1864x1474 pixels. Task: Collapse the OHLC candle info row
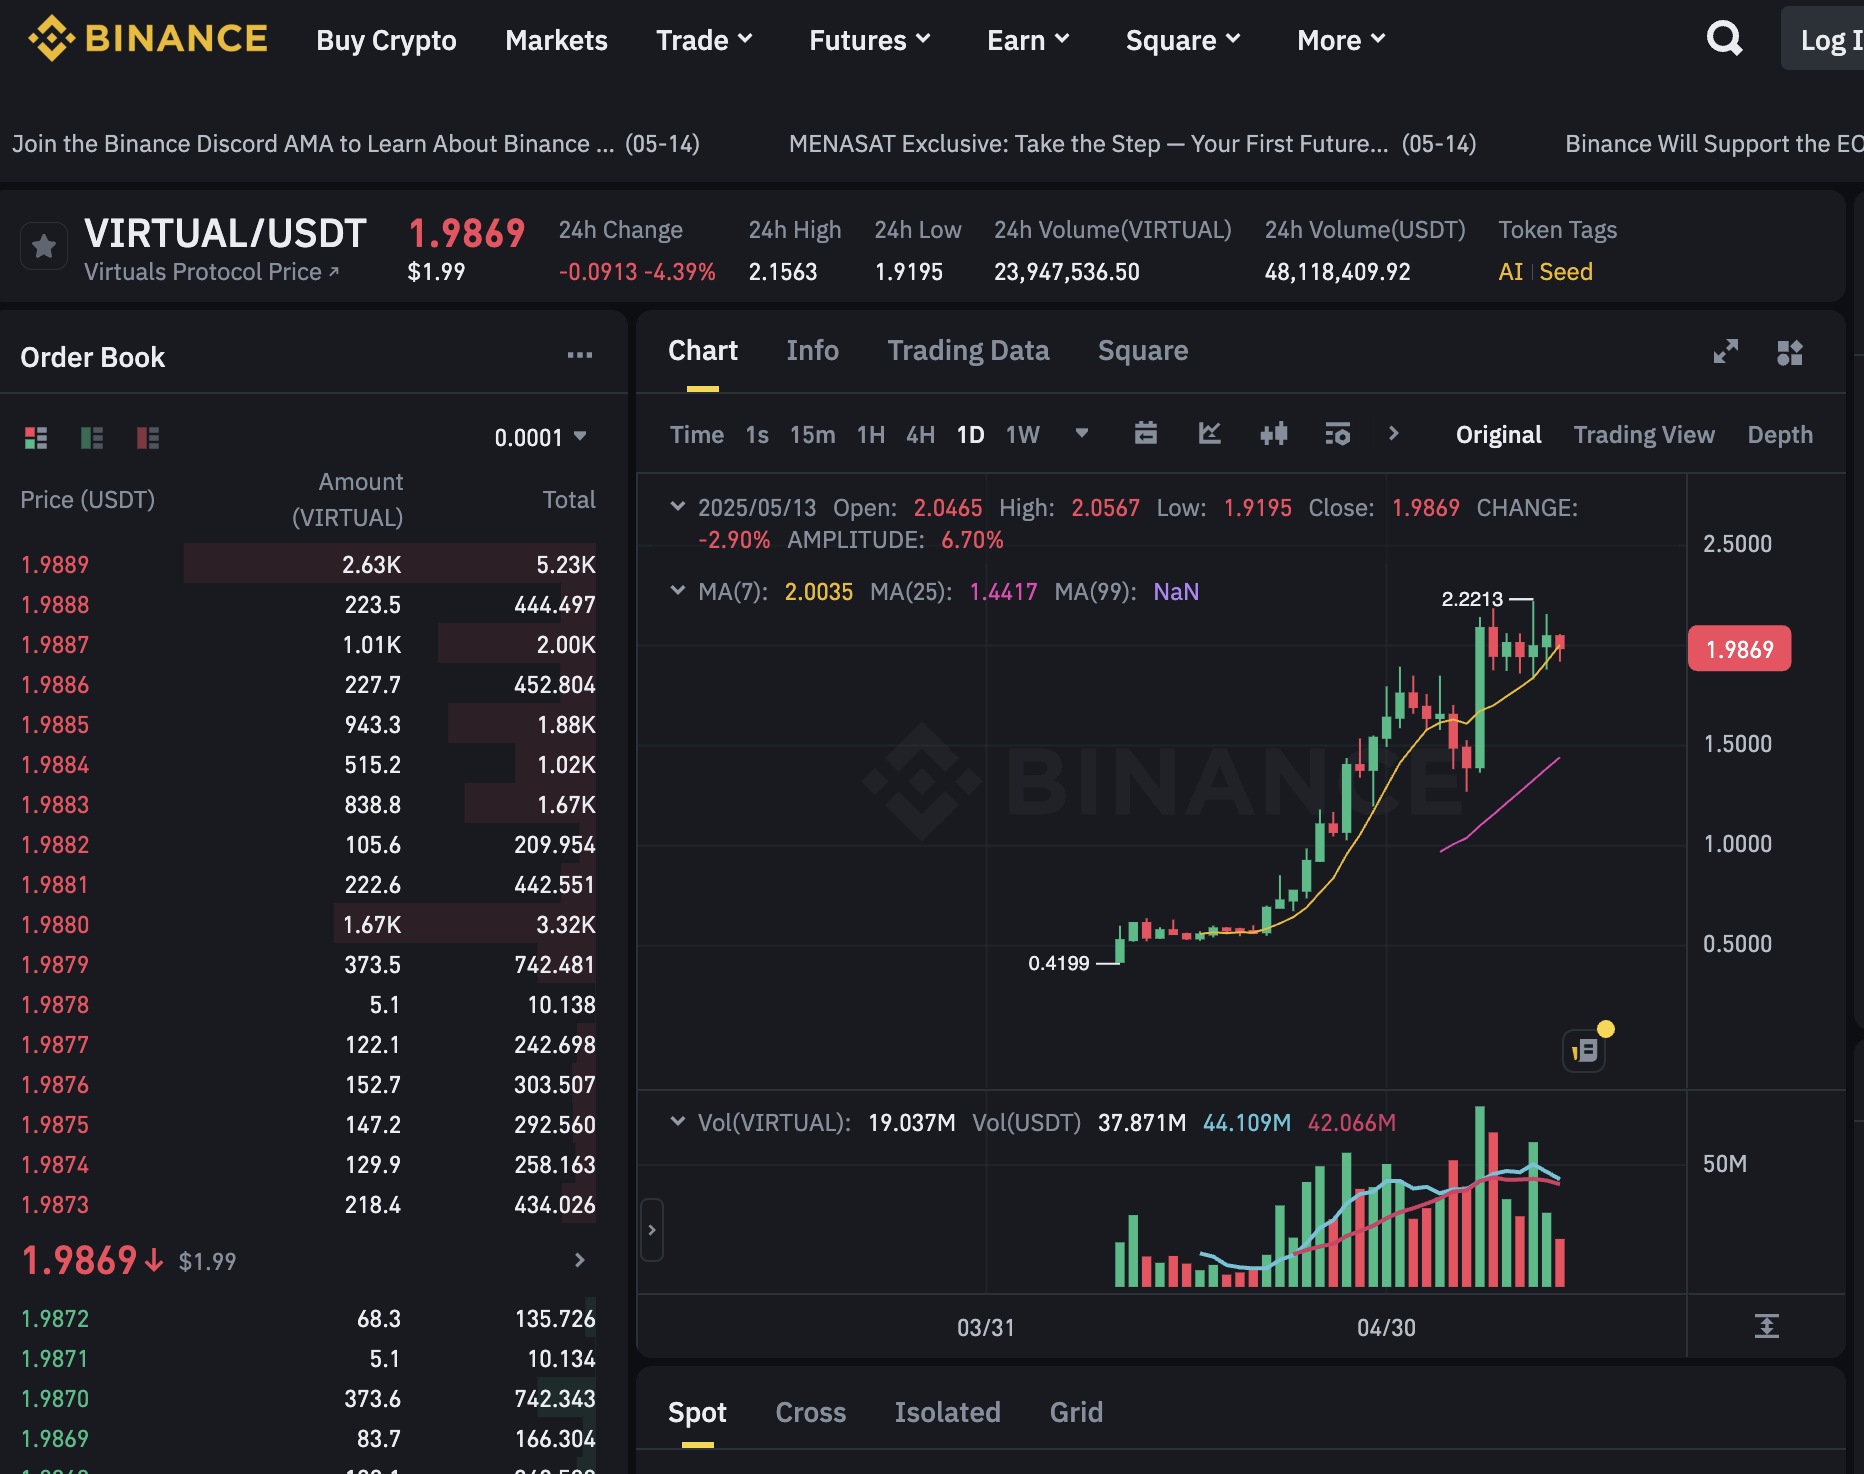click(x=678, y=506)
